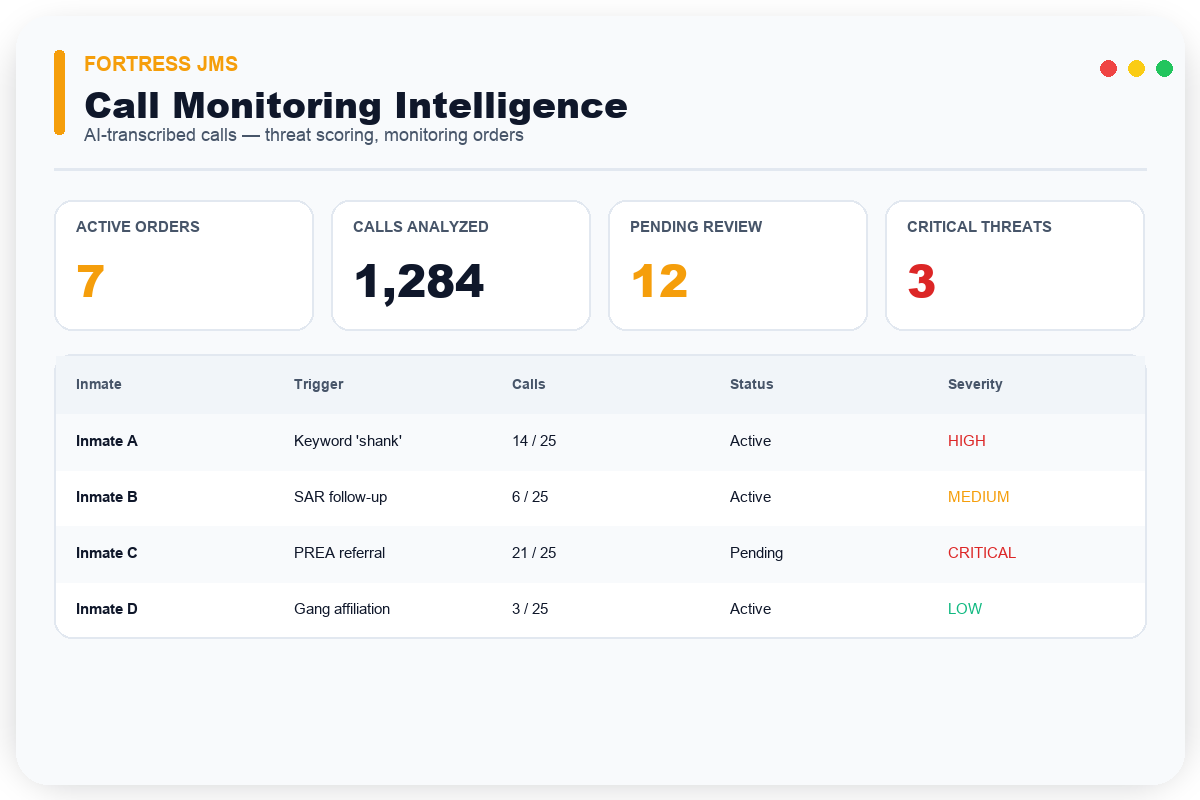The image size is (1200, 800).
Task: Sort by the Inmate column header
Action: click(x=98, y=384)
